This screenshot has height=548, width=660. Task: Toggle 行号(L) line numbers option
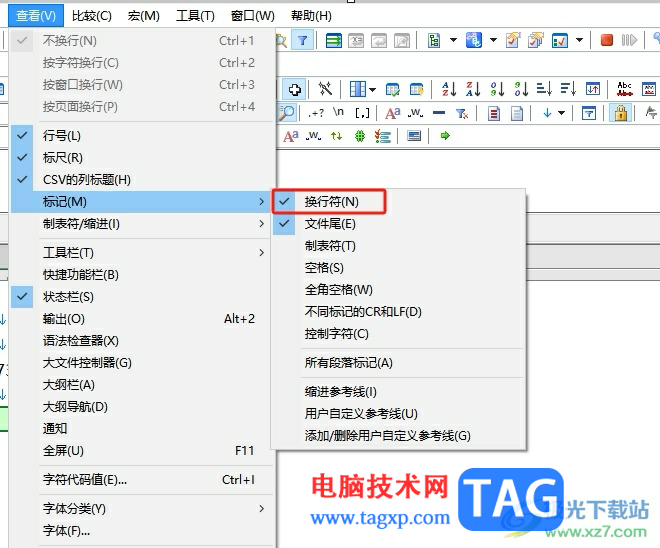[142, 136]
